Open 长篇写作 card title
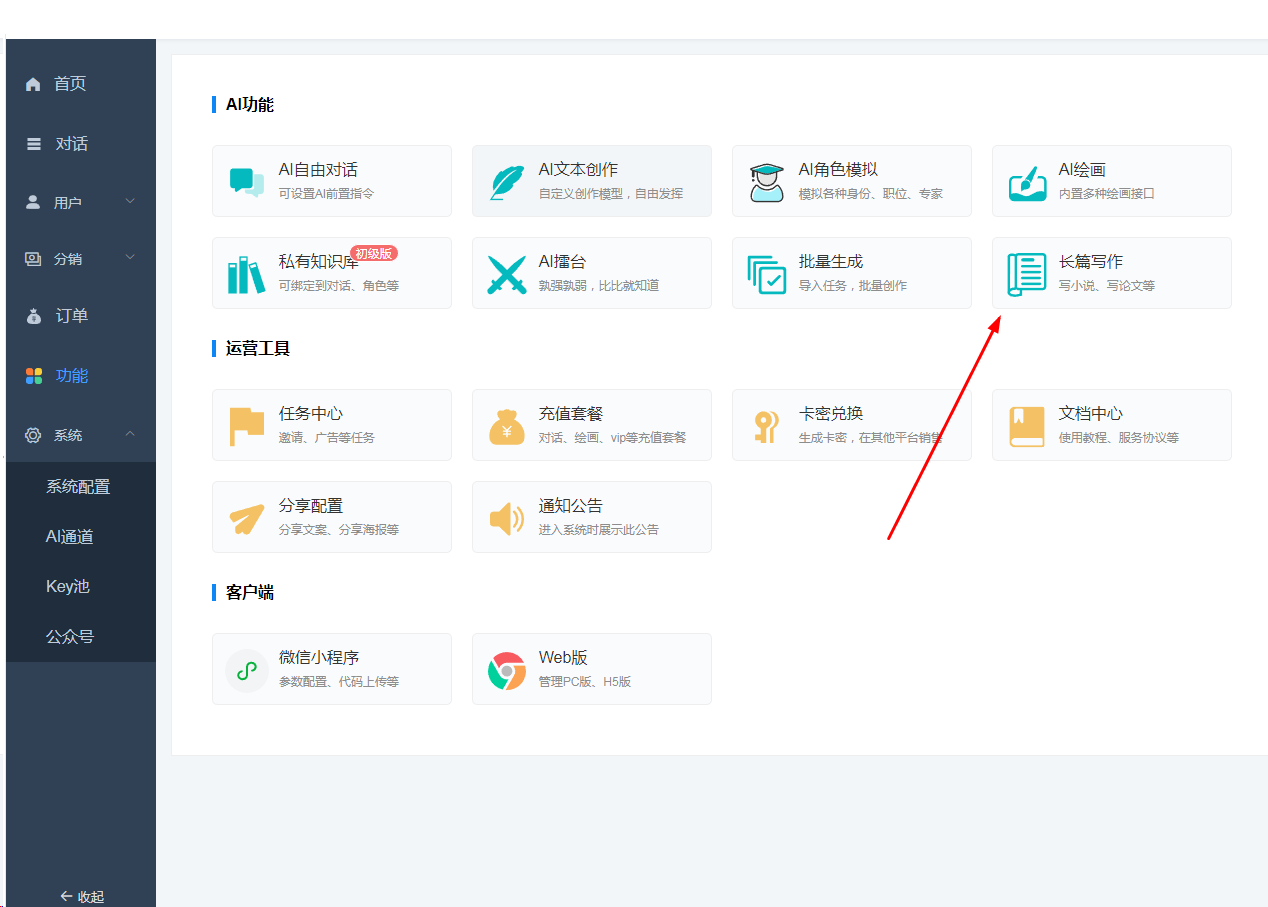Screen dimensions: 1268x907 coord(1091,262)
